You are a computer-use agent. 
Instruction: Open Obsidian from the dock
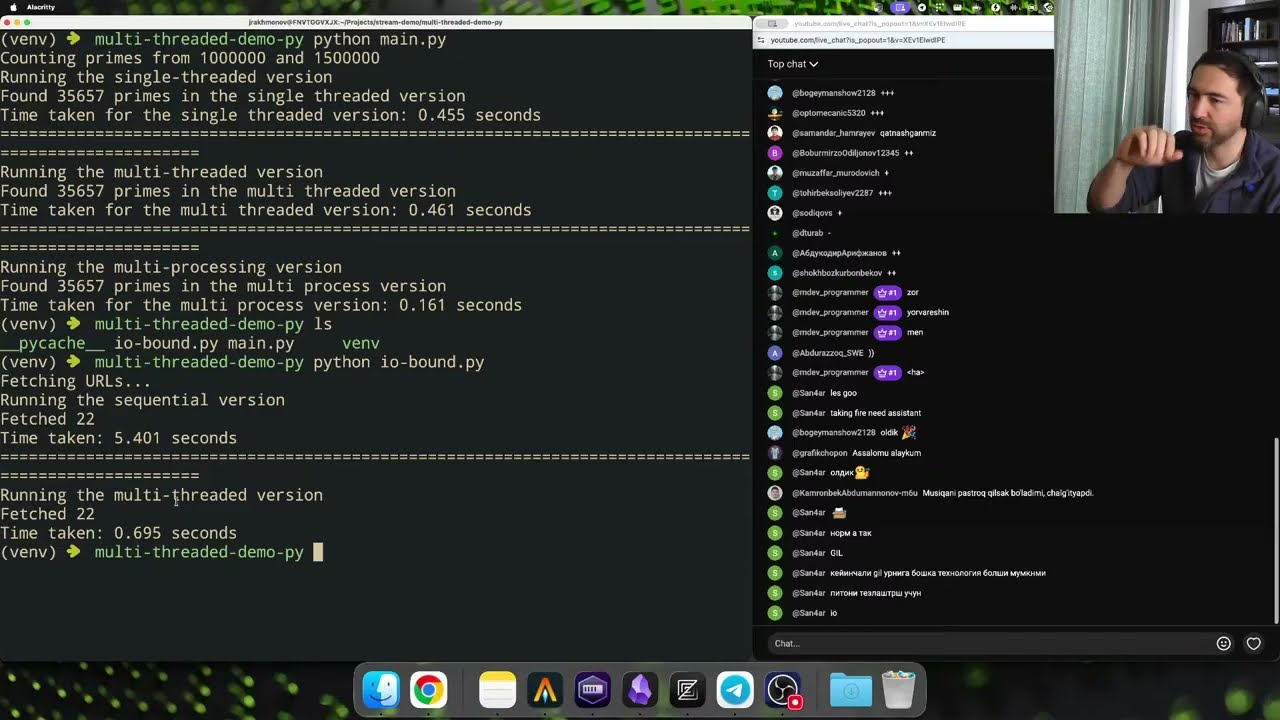tap(640, 690)
